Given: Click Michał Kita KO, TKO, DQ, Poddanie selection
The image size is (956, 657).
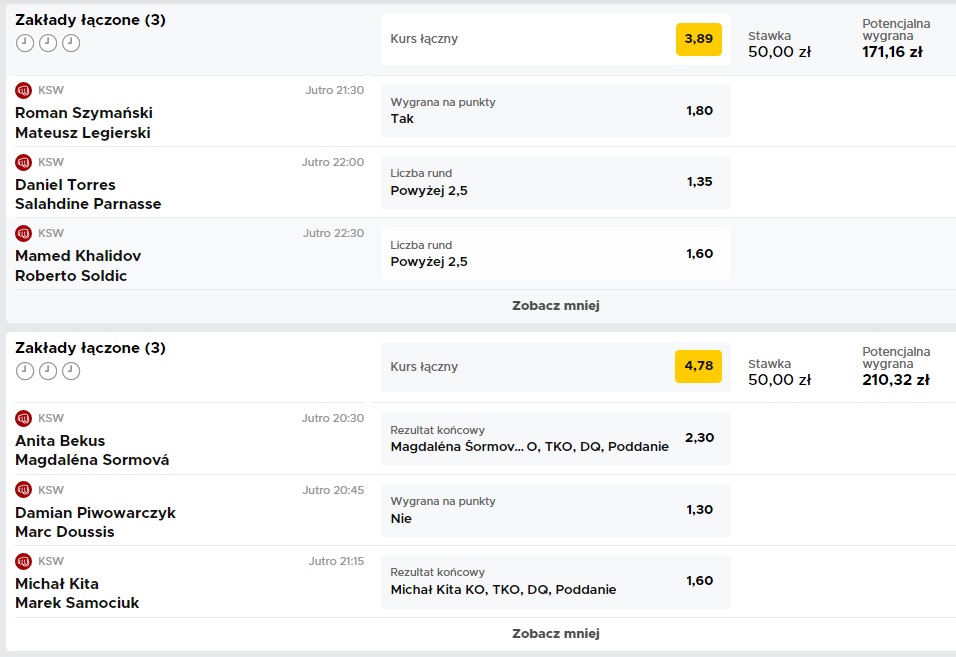Looking at the screenshot, I should pos(555,581).
